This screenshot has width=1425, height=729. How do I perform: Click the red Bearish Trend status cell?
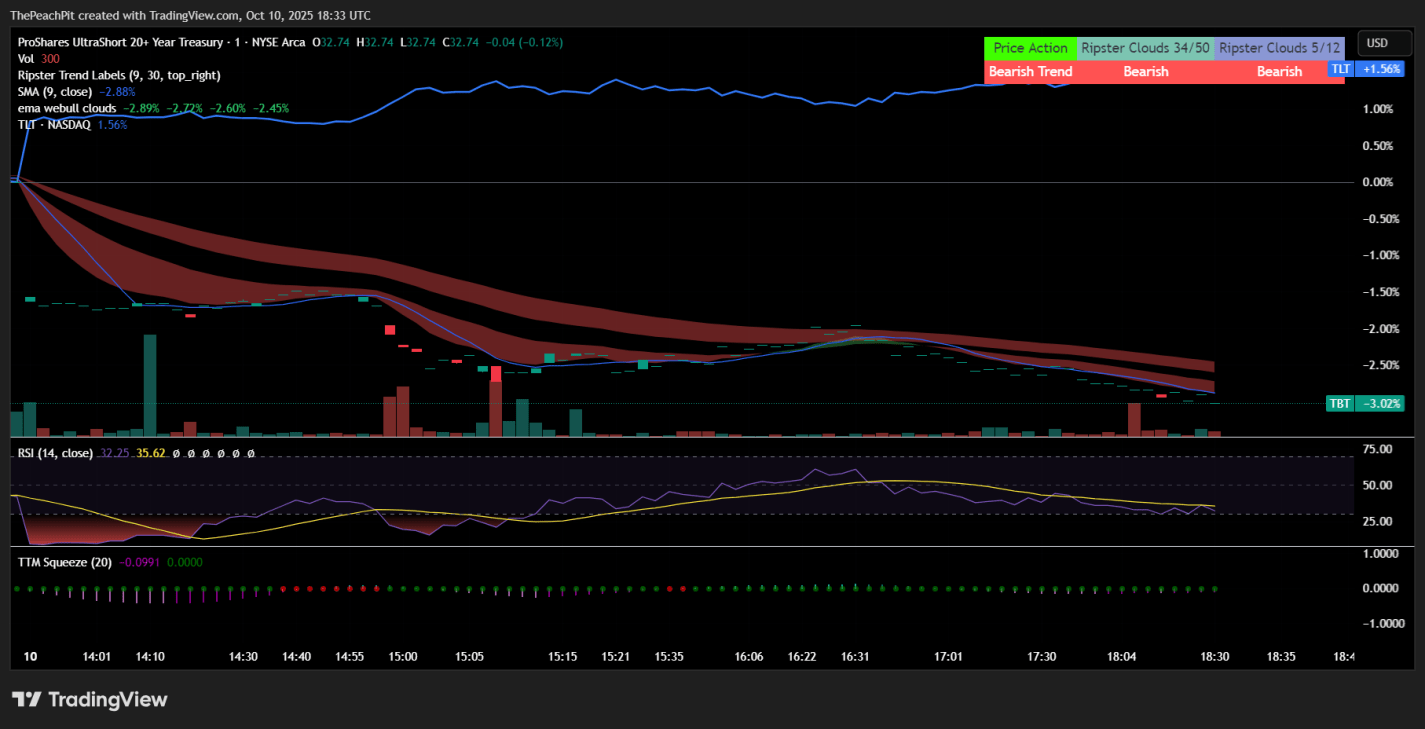[x=1030, y=72]
